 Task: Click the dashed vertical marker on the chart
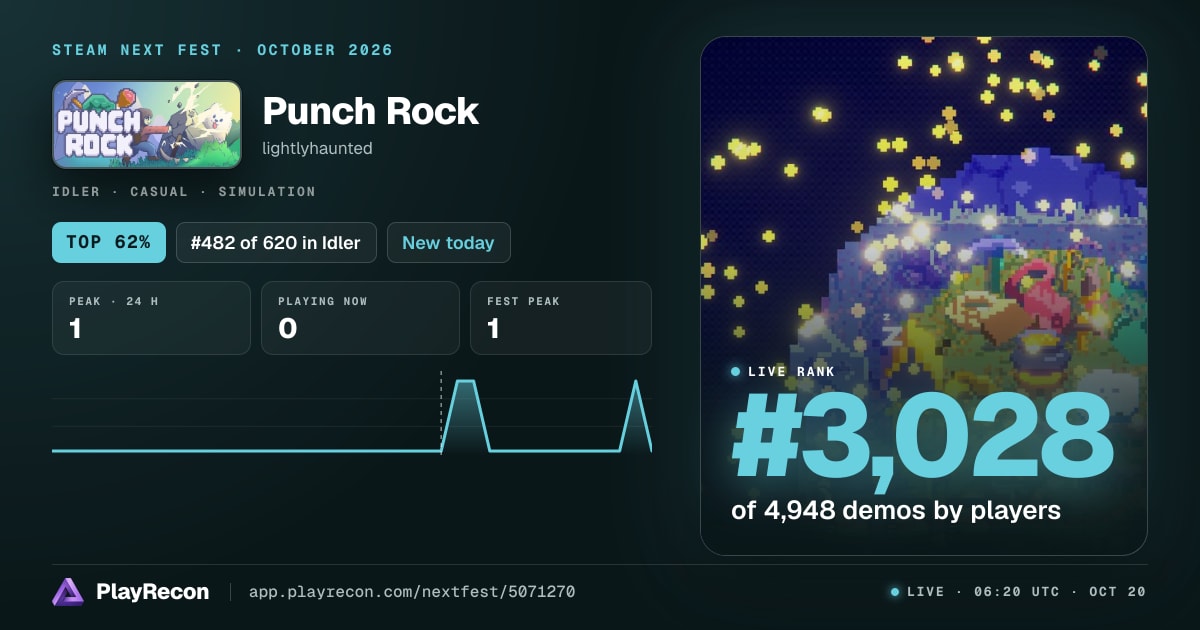[441, 412]
